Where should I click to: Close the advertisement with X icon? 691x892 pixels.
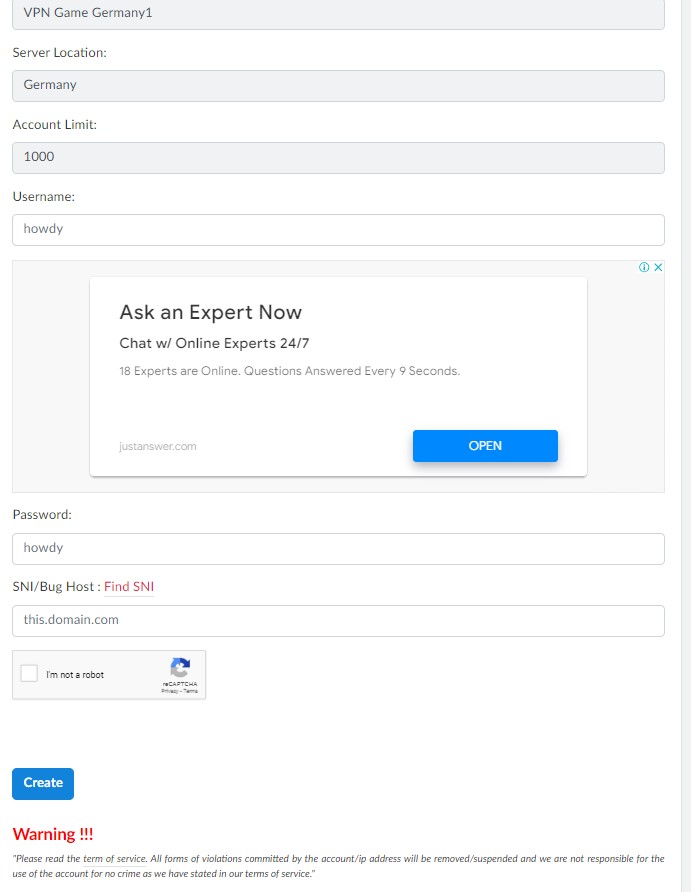tap(658, 267)
